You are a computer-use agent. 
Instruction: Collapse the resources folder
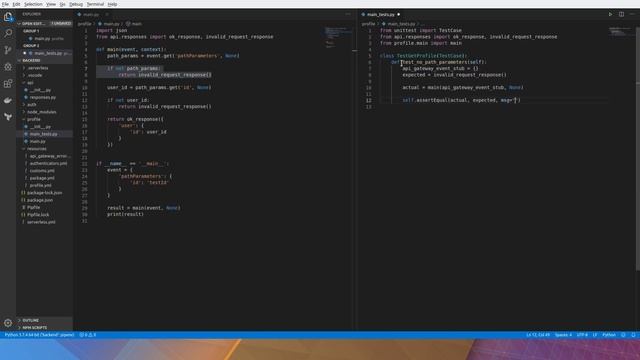44,149
